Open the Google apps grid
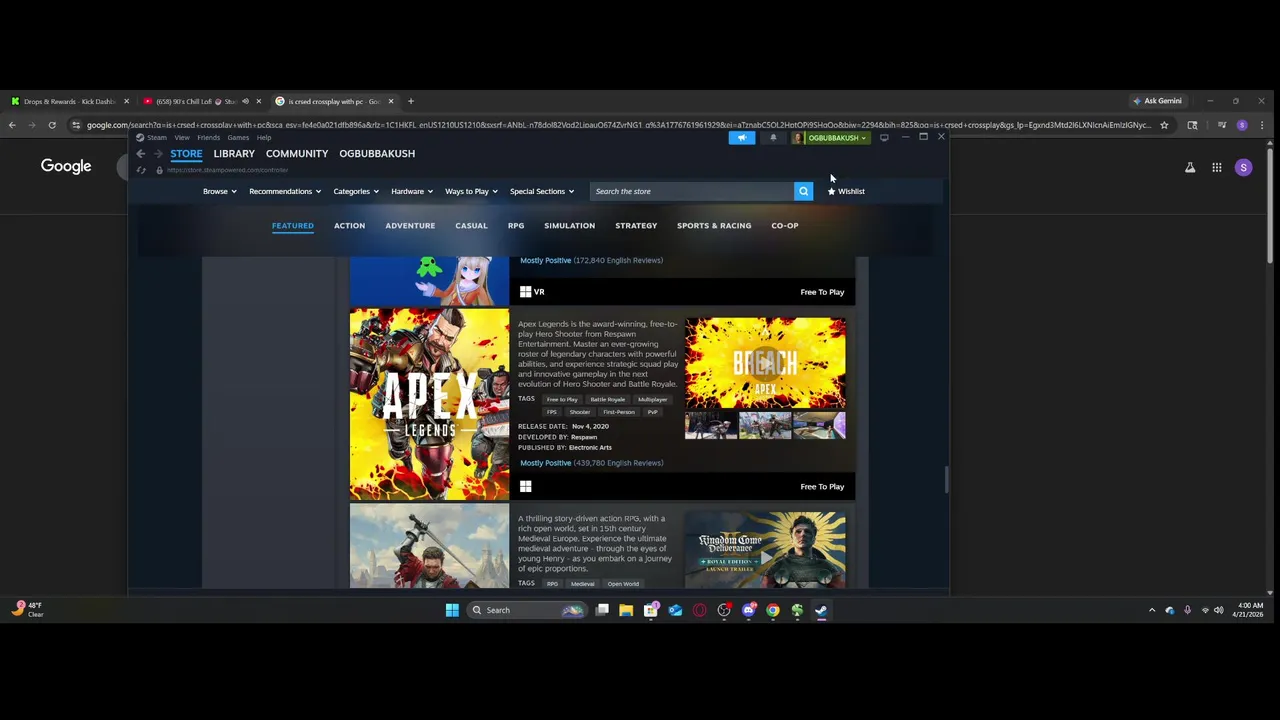 tap(1217, 168)
